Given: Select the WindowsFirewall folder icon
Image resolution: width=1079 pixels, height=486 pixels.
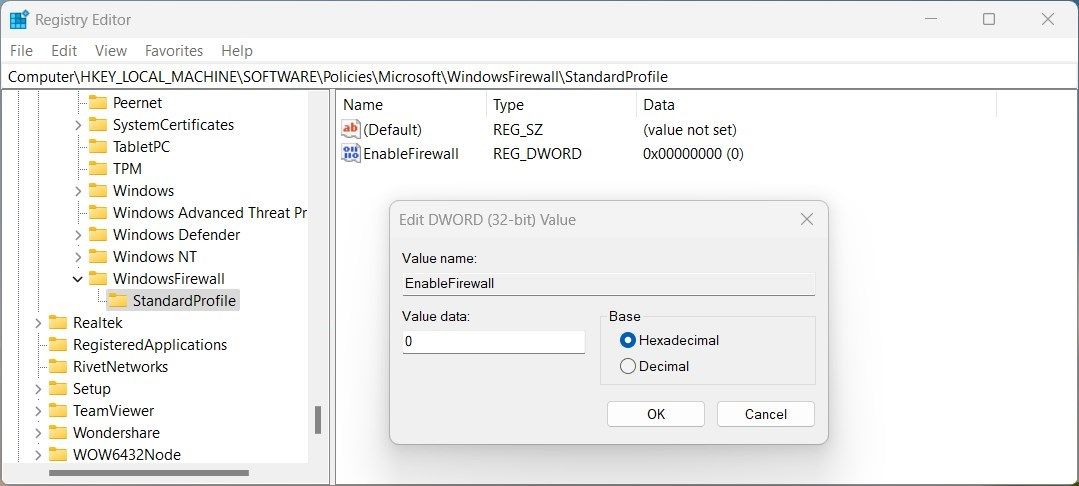Looking at the screenshot, I should (98, 279).
